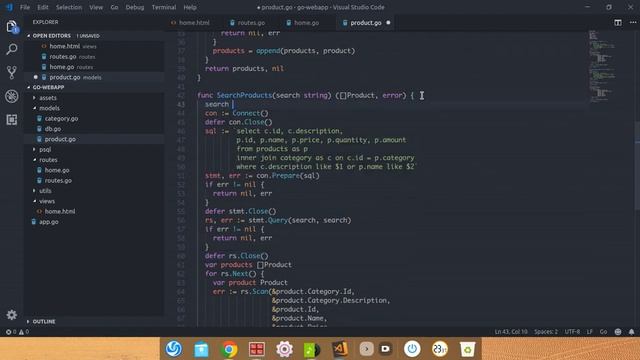Select product.go in Open Editors list
This screenshot has width=640, height=360.
[x=64, y=77]
